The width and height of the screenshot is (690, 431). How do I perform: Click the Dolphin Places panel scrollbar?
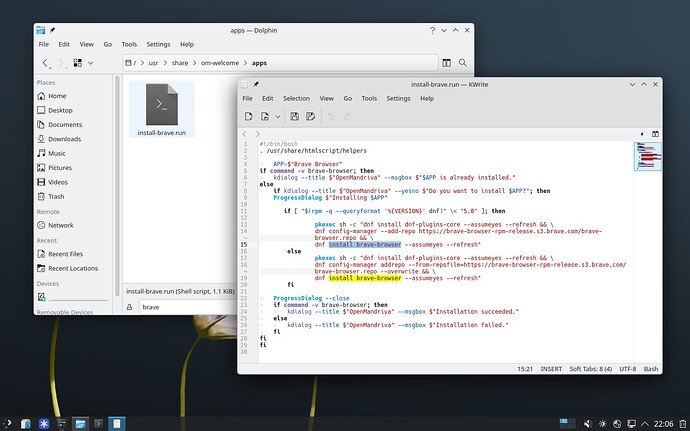[x=117, y=185]
